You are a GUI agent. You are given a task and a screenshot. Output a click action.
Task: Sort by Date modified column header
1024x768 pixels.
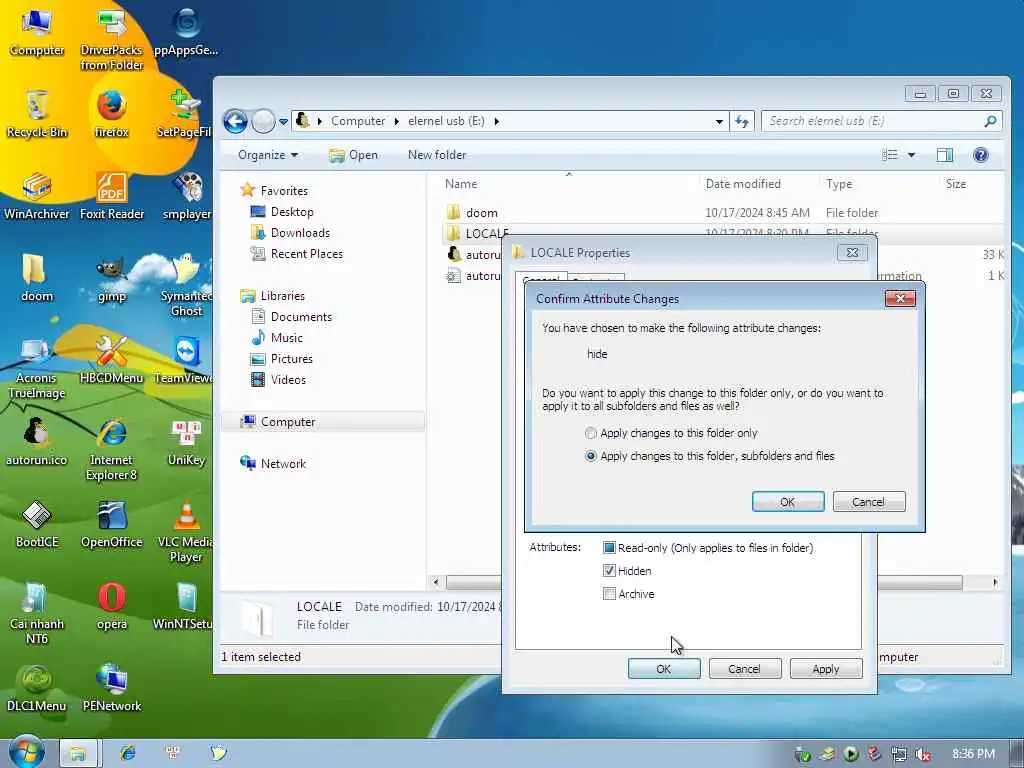(743, 184)
